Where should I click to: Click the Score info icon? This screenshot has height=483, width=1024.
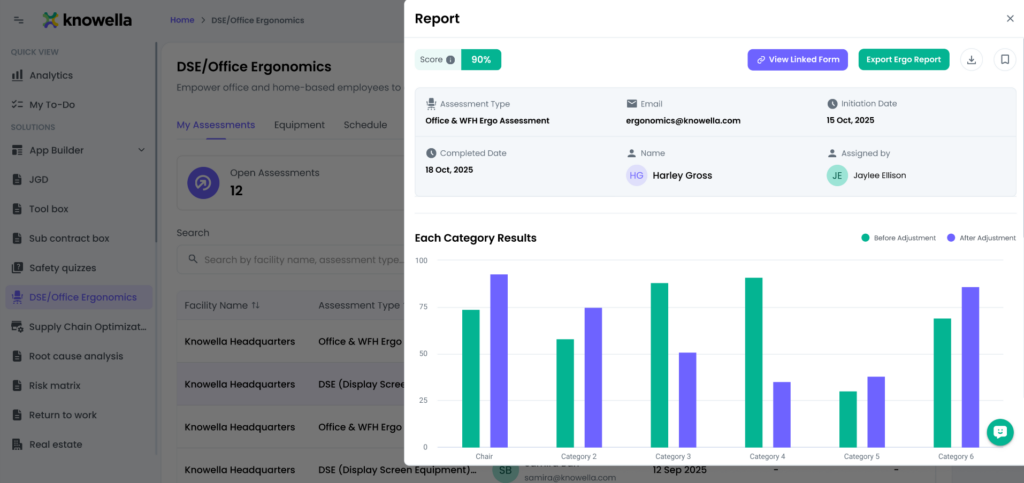[451, 59]
